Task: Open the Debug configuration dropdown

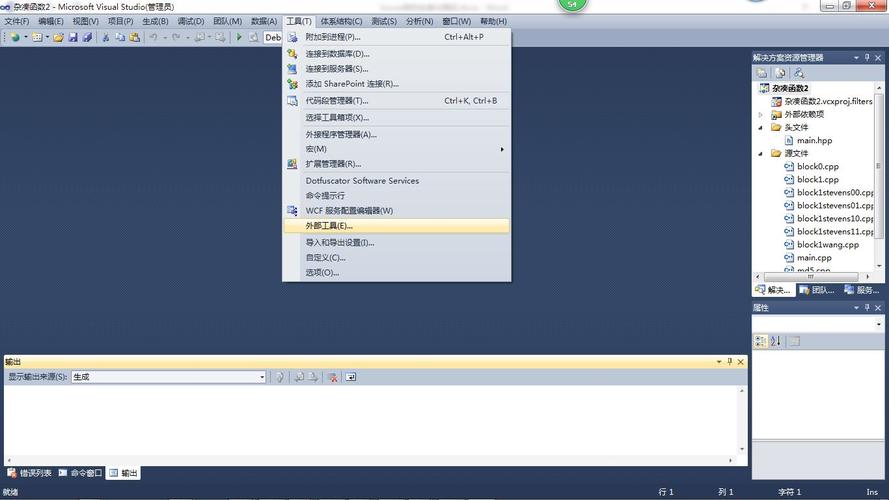Action: [273, 37]
